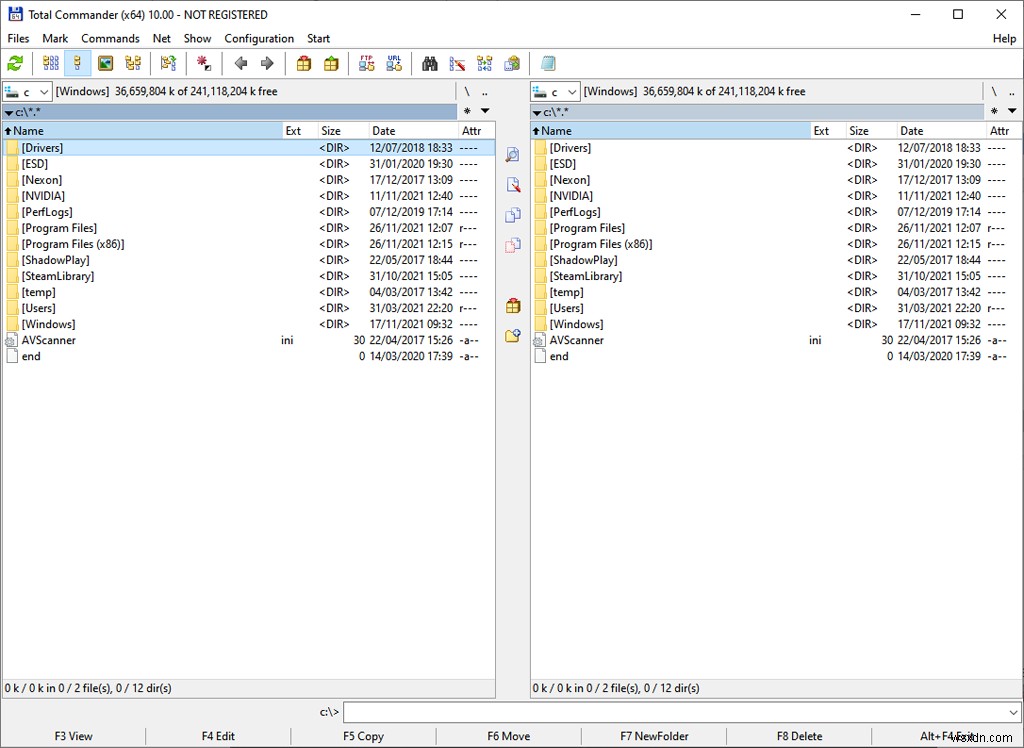Open the notepad editor icon

click(548, 63)
